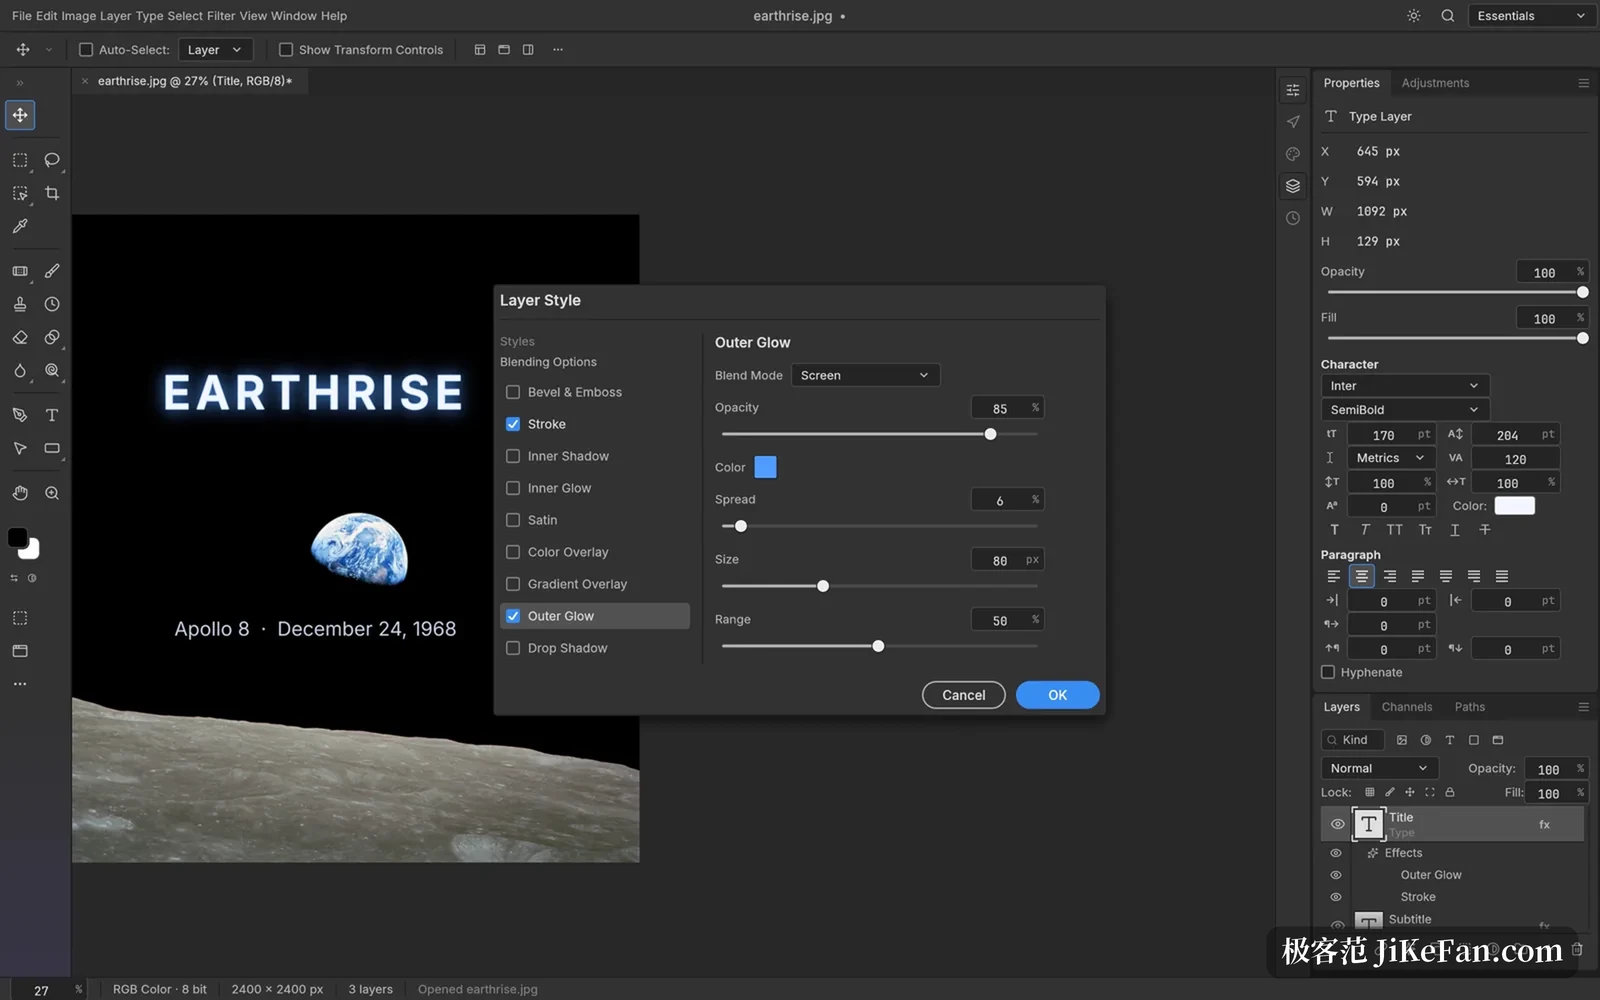Click the center align paragraph icon
The height and width of the screenshot is (1000, 1600).
tap(1361, 576)
